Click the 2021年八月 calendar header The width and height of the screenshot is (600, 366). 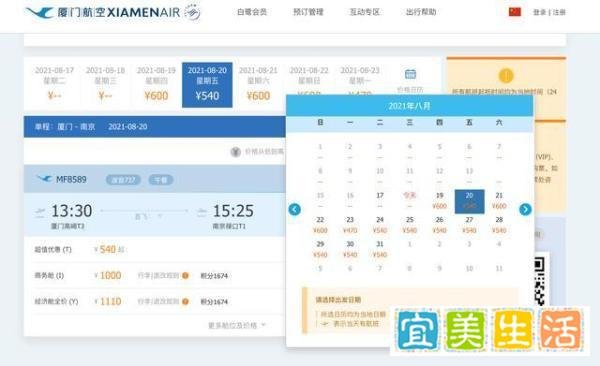coord(409,106)
